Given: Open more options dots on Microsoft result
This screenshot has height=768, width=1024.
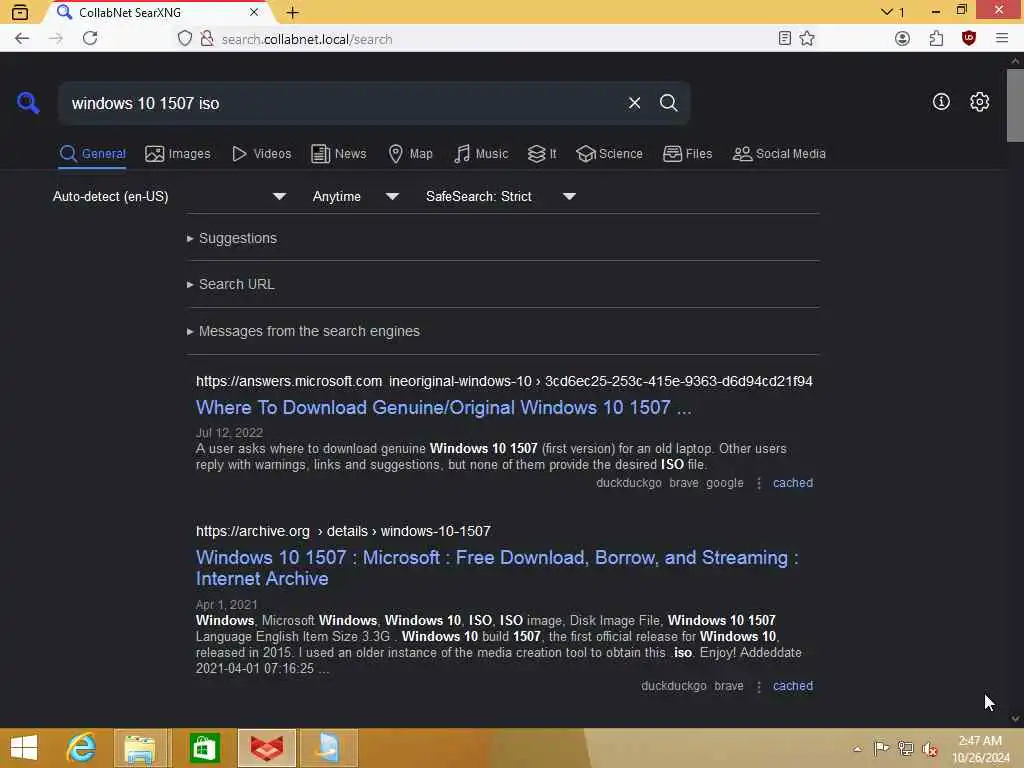Looking at the screenshot, I should click(758, 483).
